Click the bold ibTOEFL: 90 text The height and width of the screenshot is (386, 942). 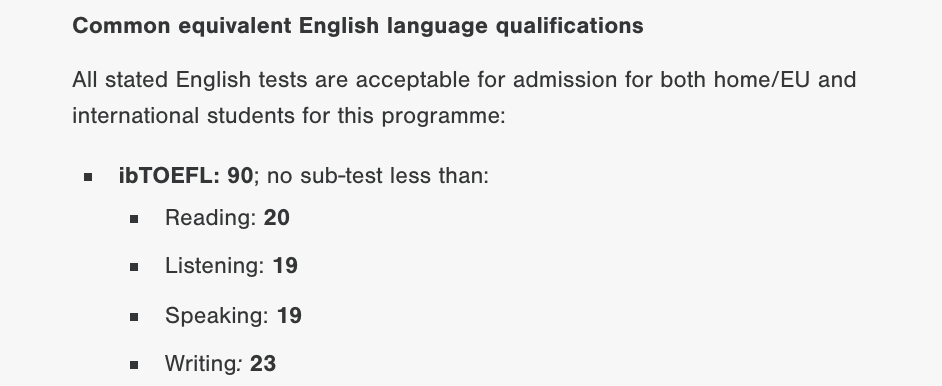pos(186,175)
